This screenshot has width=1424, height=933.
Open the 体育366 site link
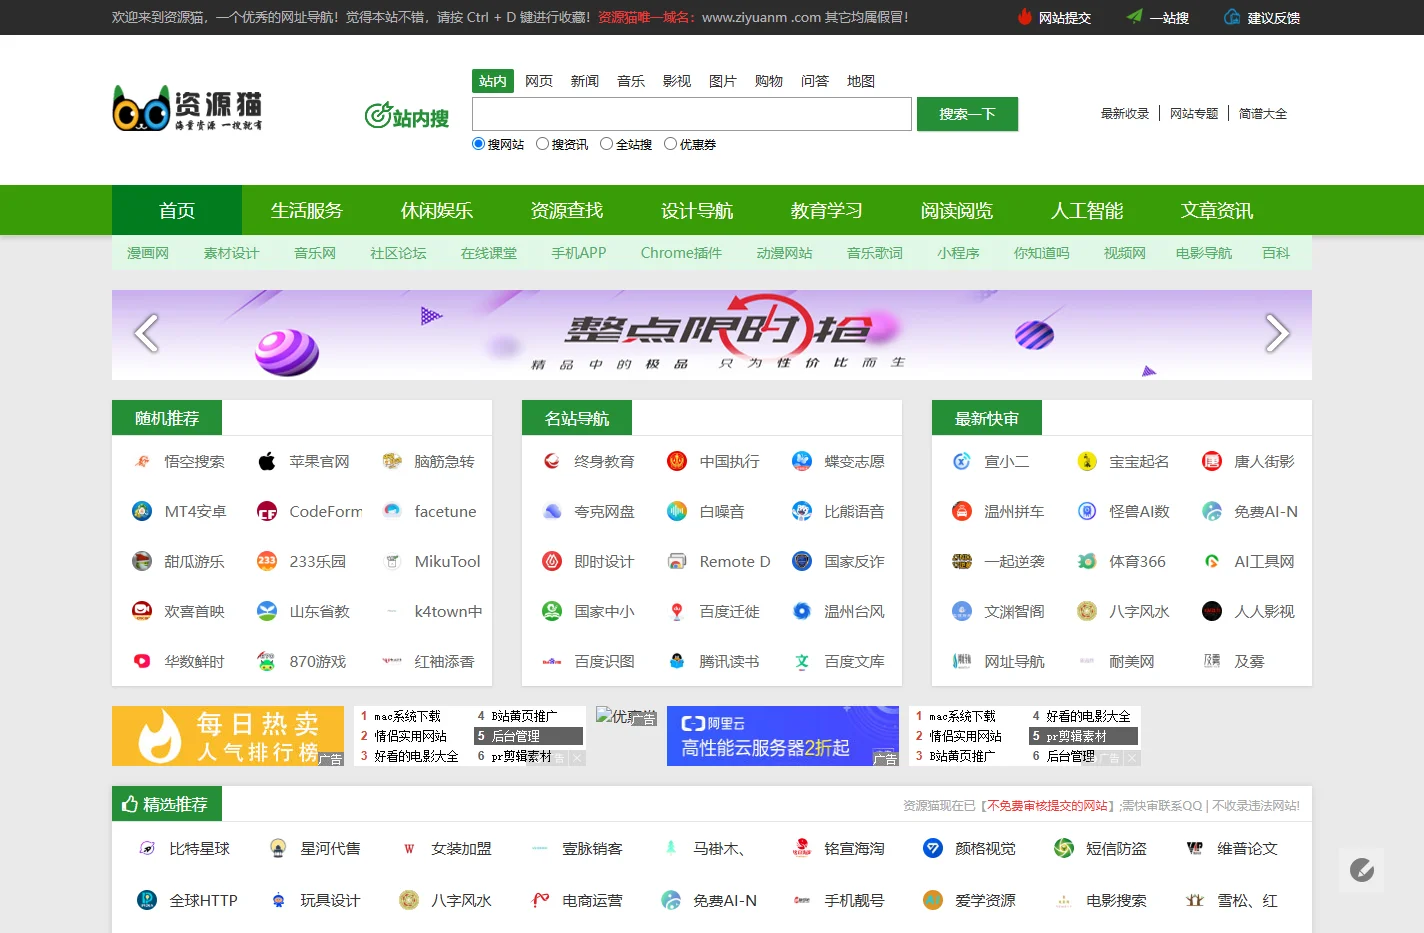pyautogui.click(x=1137, y=561)
